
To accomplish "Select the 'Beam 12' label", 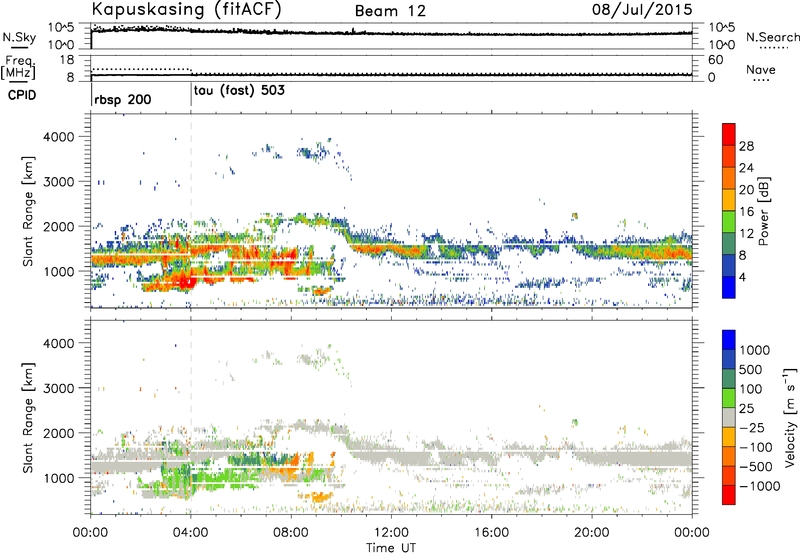I will click(x=390, y=11).
